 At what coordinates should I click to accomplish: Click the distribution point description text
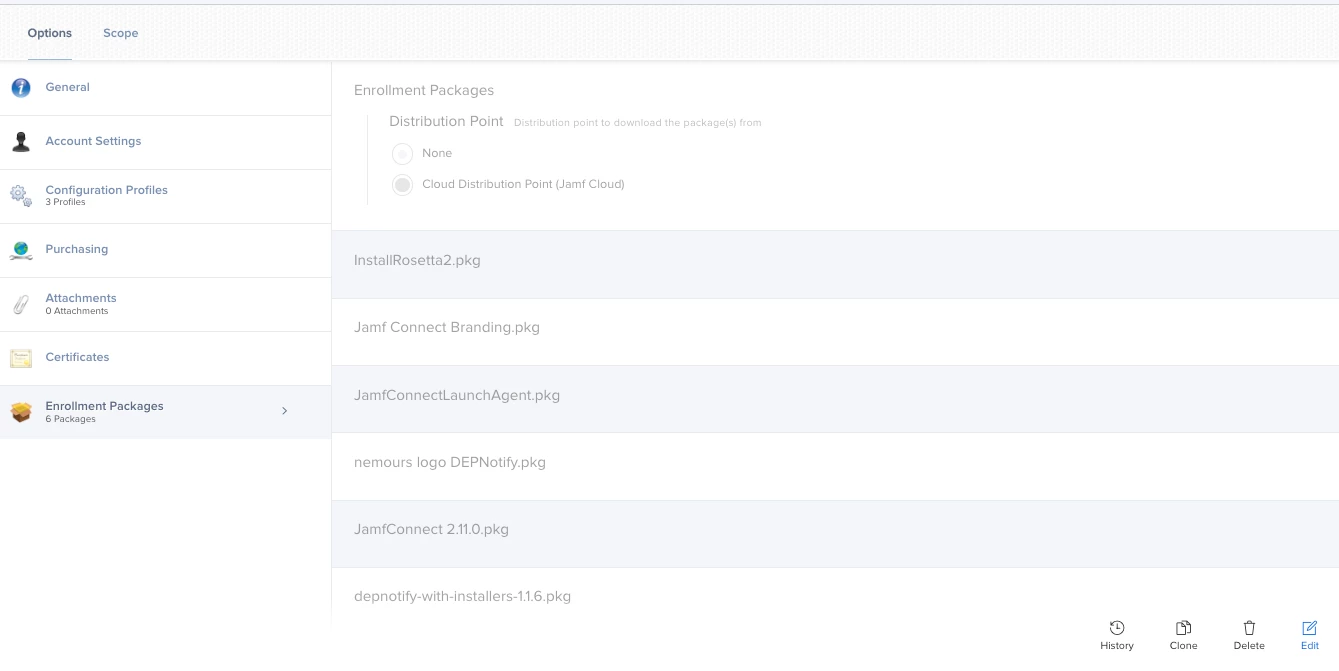[638, 123]
